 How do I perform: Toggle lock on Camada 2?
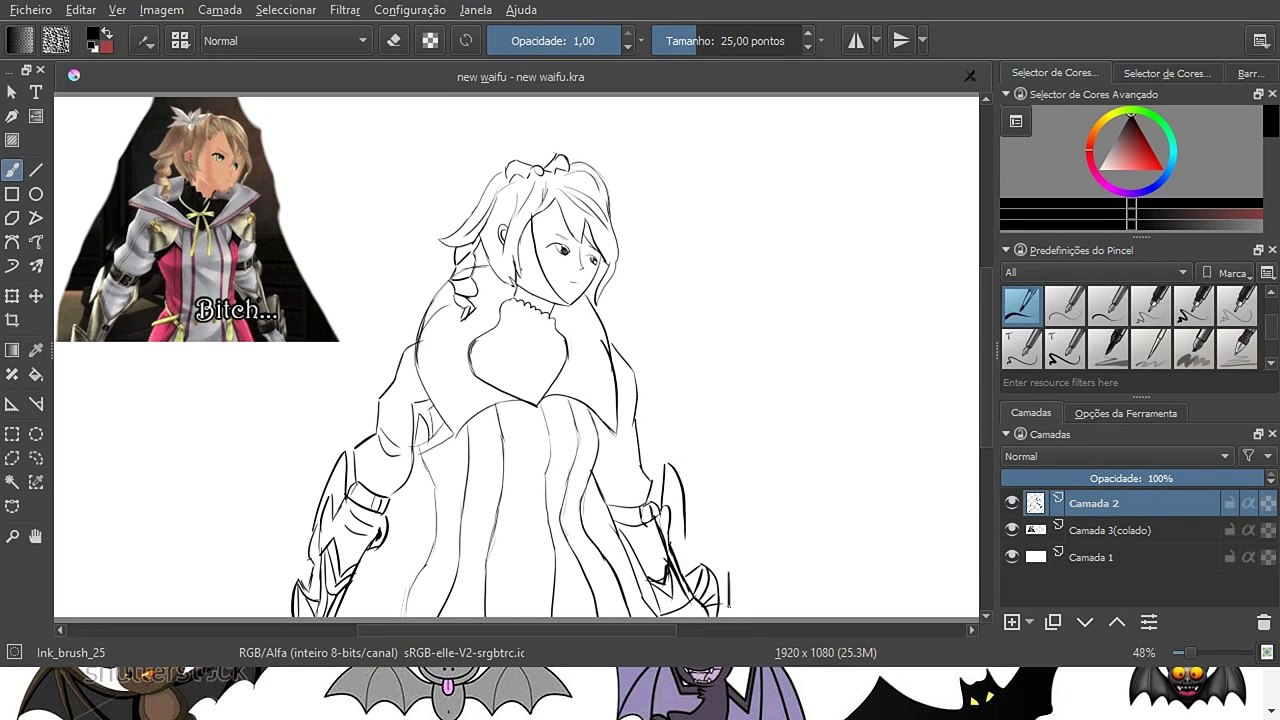(1230, 503)
